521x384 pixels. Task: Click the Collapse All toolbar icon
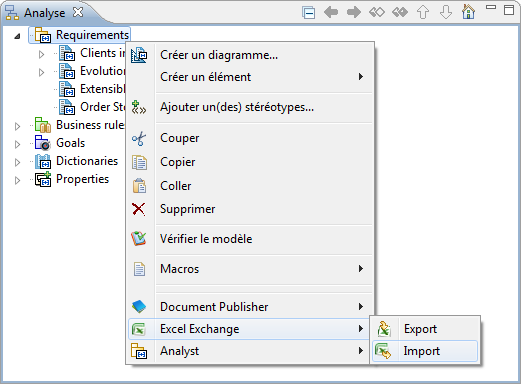pyautogui.click(x=308, y=13)
